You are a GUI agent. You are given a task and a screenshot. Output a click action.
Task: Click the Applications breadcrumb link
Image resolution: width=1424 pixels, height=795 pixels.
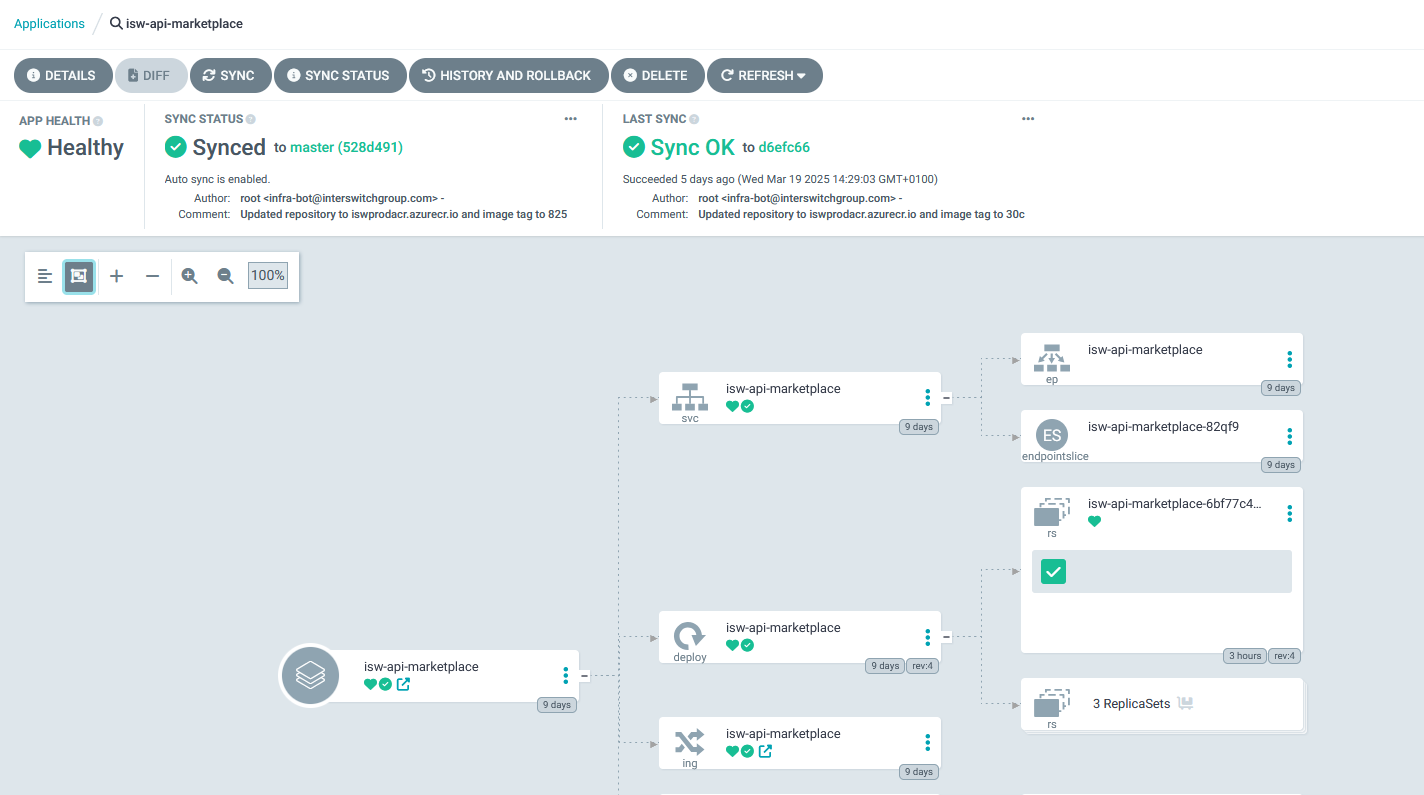click(x=49, y=23)
